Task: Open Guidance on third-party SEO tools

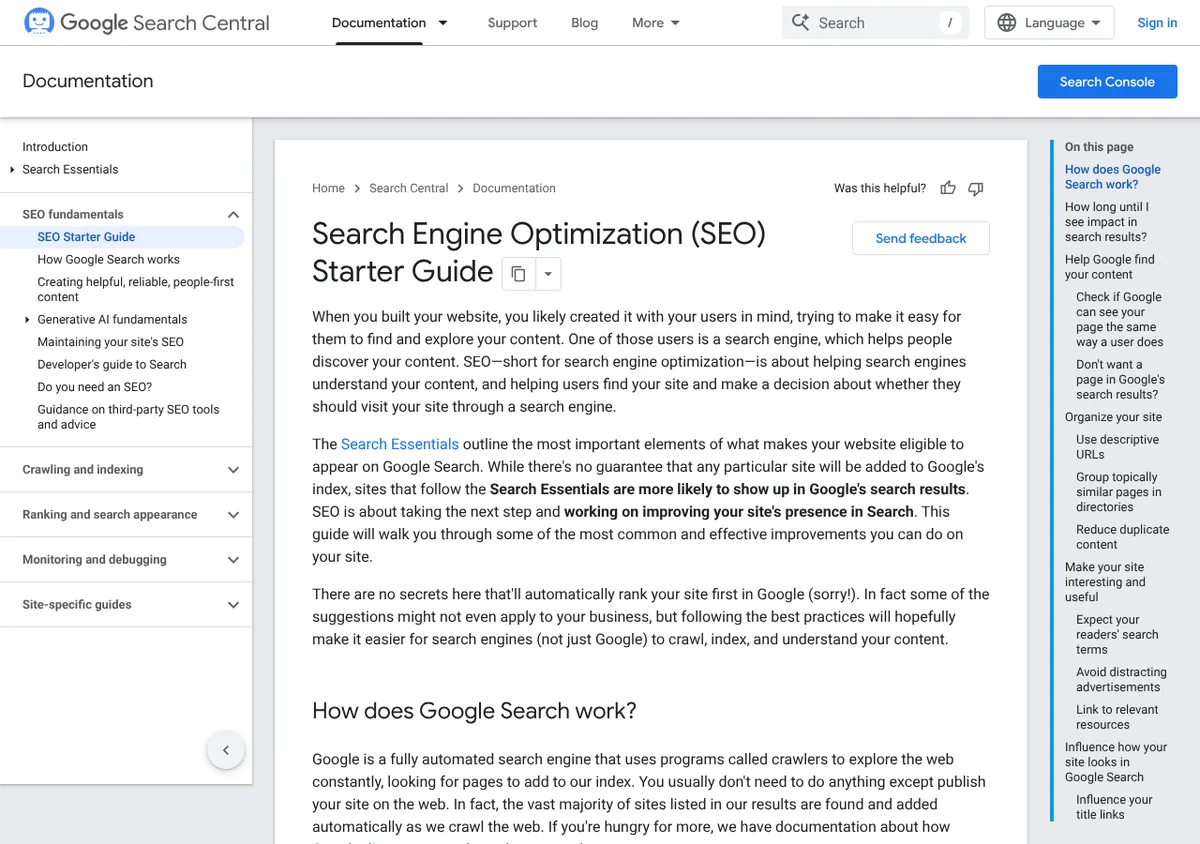Action: tap(128, 417)
